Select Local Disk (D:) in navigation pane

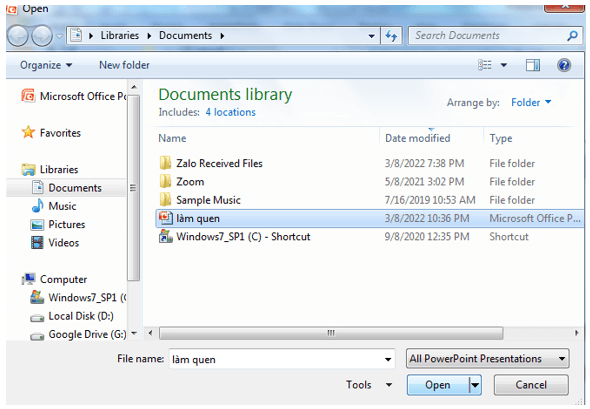(x=81, y=316)
